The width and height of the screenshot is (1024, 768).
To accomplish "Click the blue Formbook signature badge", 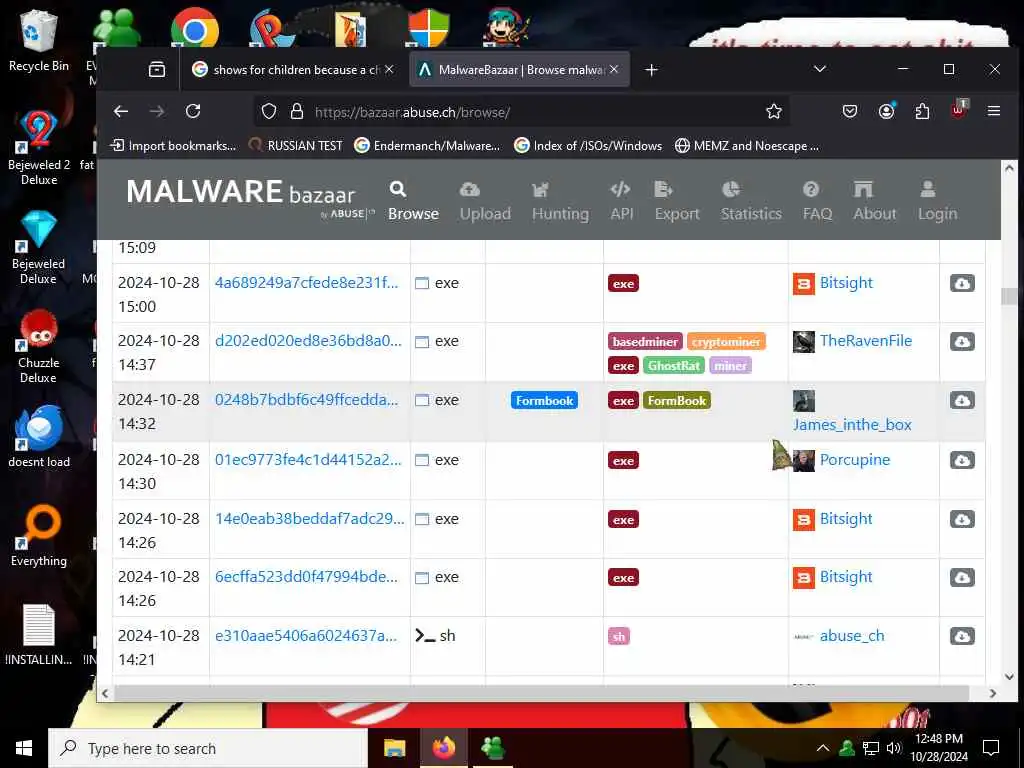I will tap(544, 400).
